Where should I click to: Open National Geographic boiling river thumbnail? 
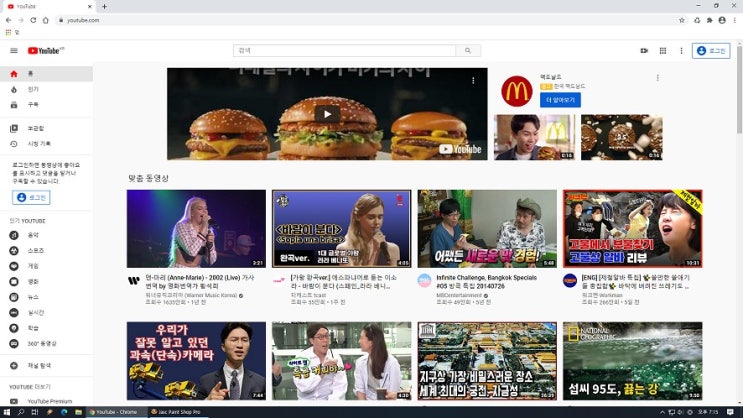point(633,361)
